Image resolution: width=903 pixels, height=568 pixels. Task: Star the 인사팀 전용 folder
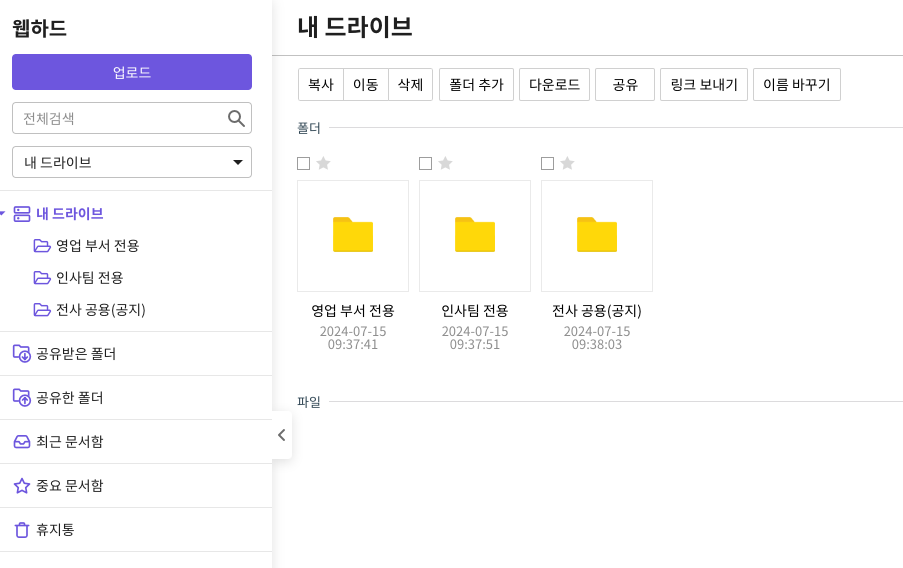445,163
